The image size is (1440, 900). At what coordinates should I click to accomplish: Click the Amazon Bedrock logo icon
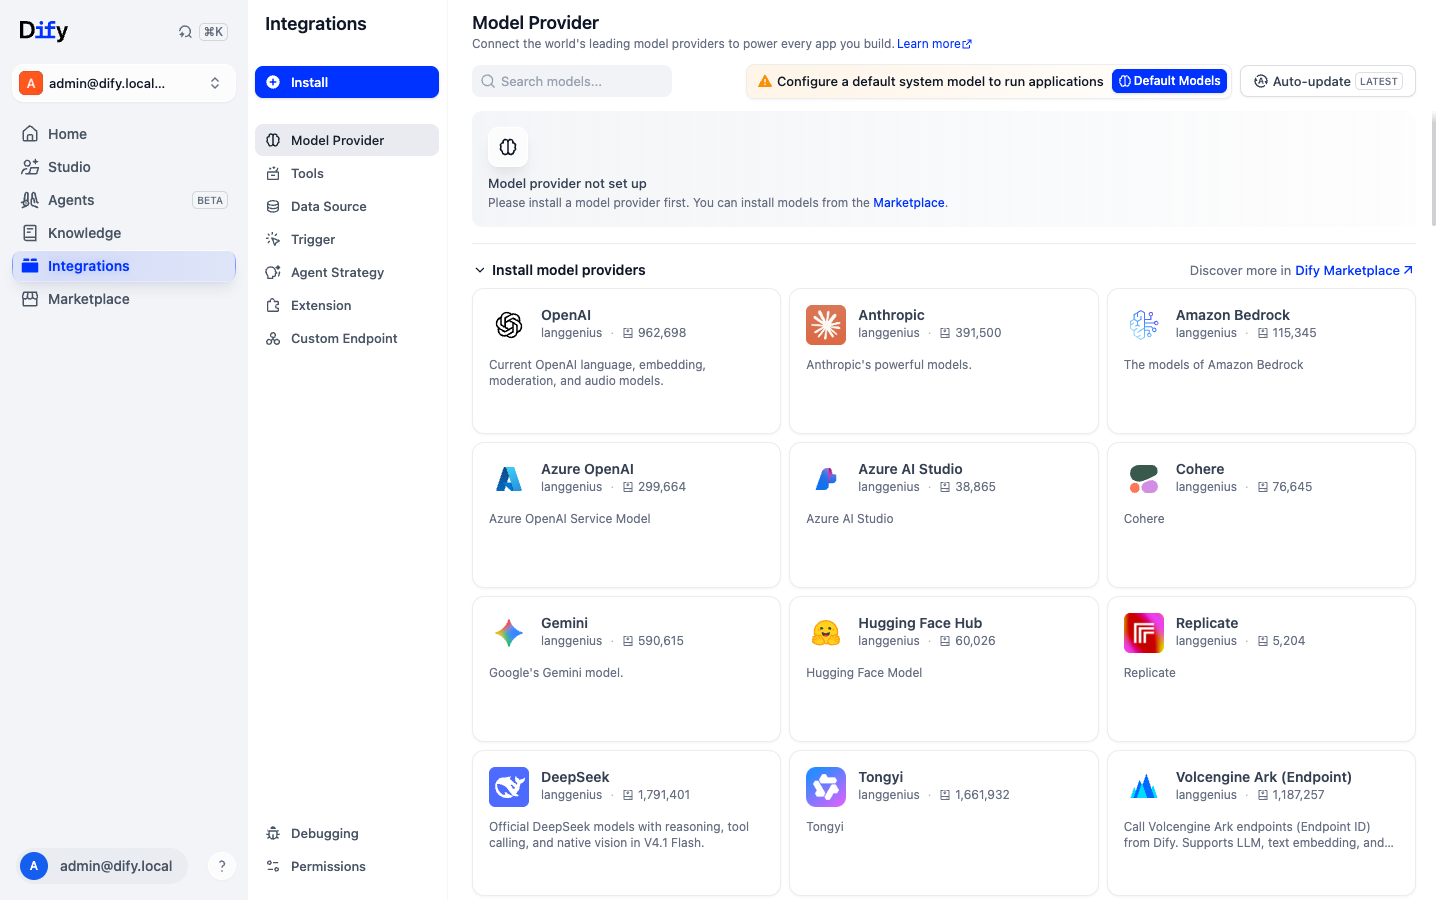pyautogui.click(x=1144, y=325)
